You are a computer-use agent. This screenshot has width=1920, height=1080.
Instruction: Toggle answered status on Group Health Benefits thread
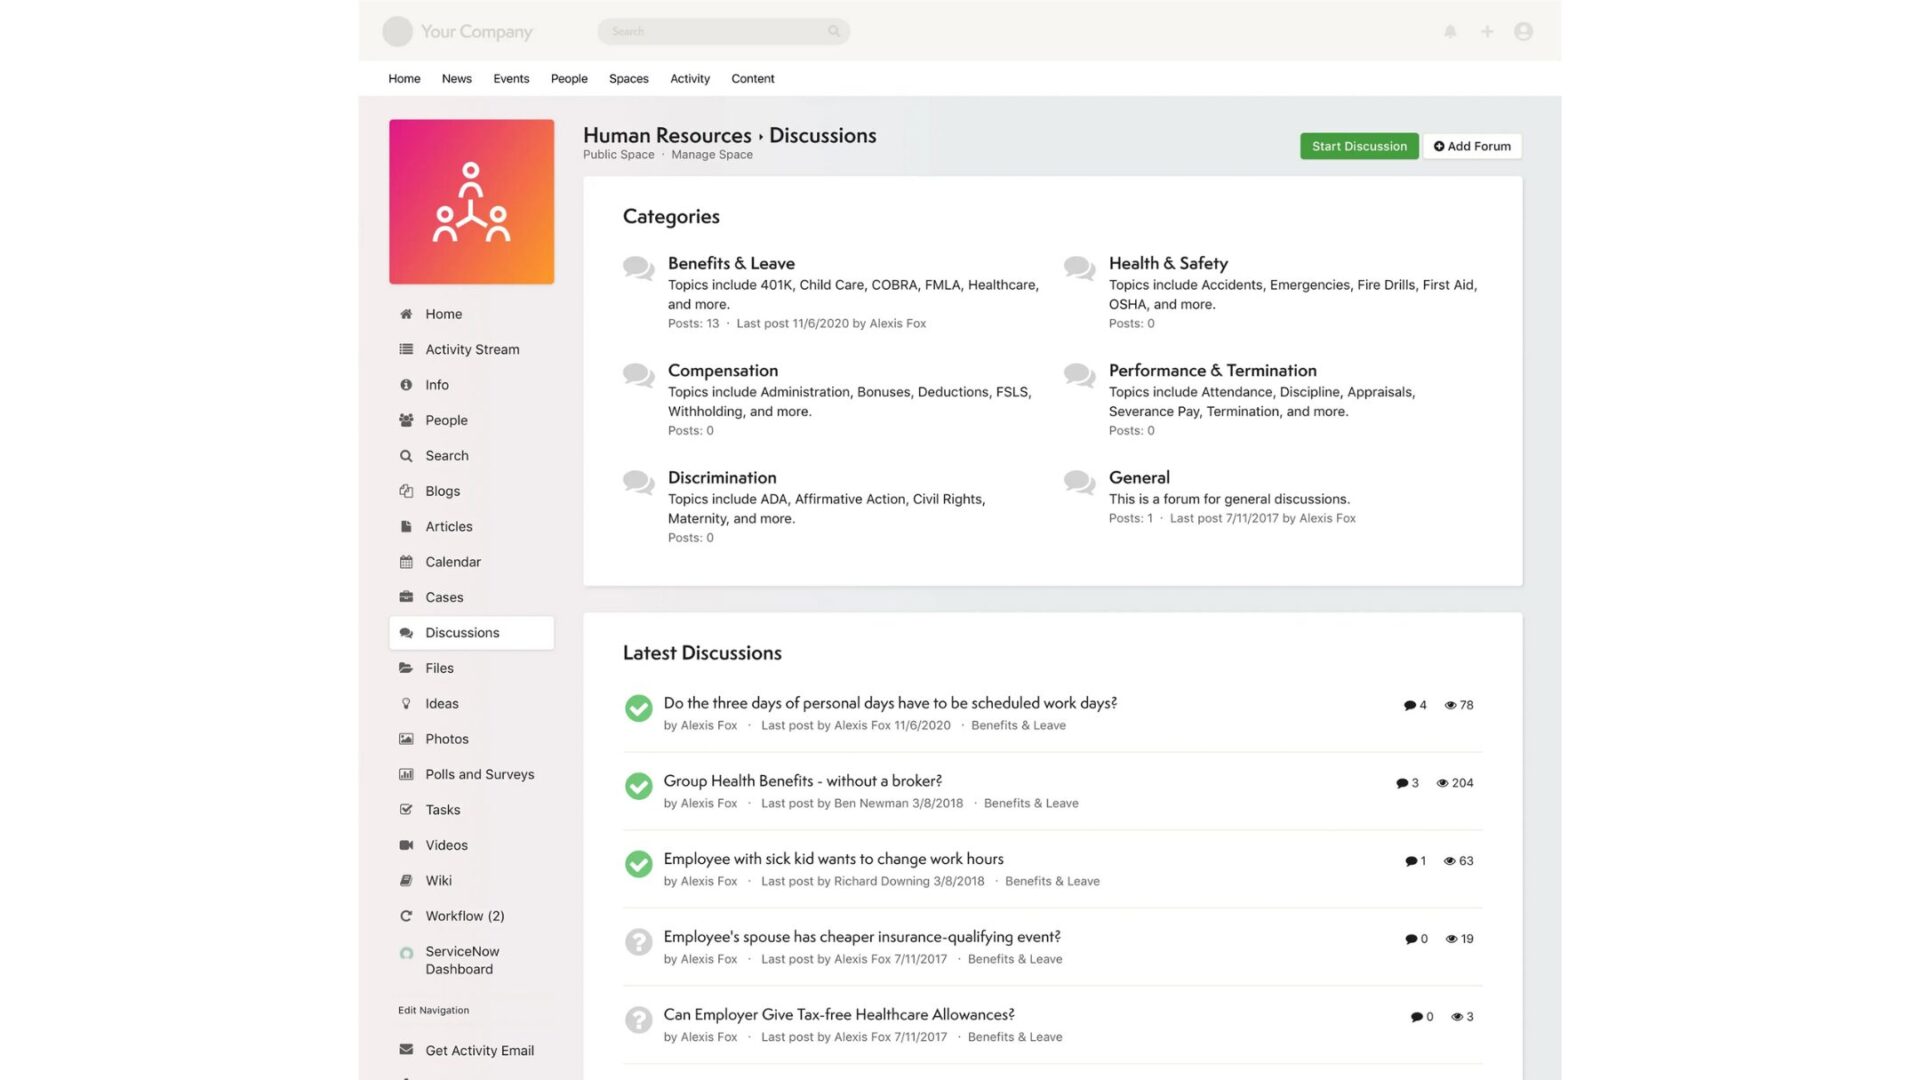pyautogui.click(x=639, y=787)
